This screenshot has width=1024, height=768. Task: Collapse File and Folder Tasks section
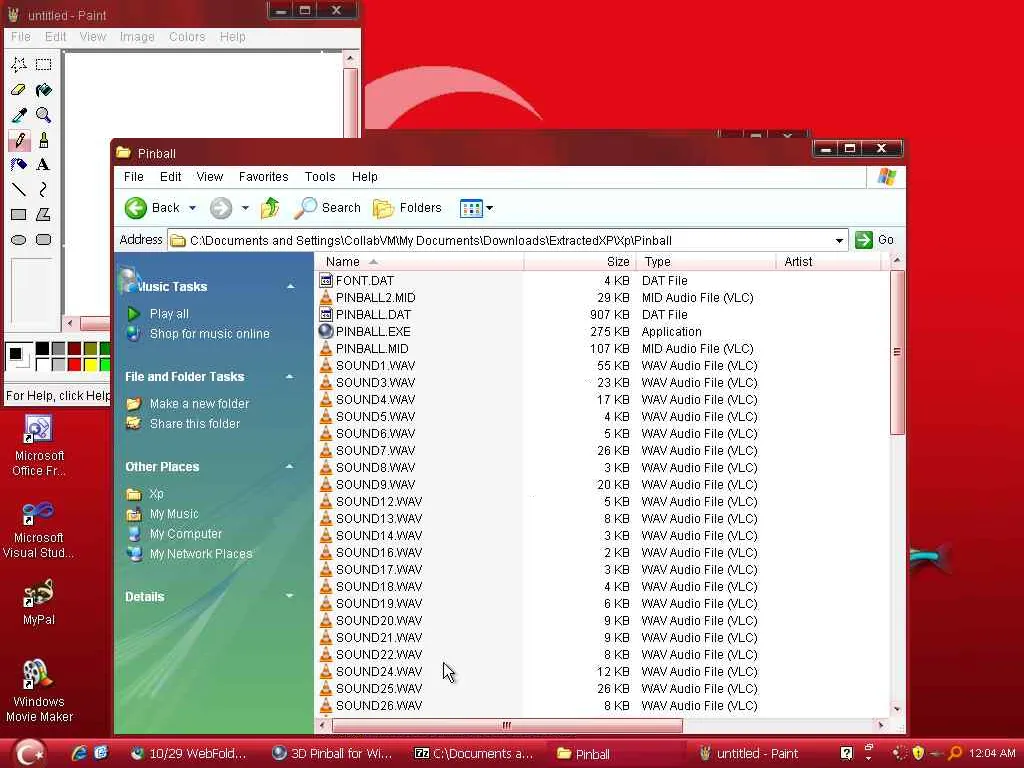[290, 377]
